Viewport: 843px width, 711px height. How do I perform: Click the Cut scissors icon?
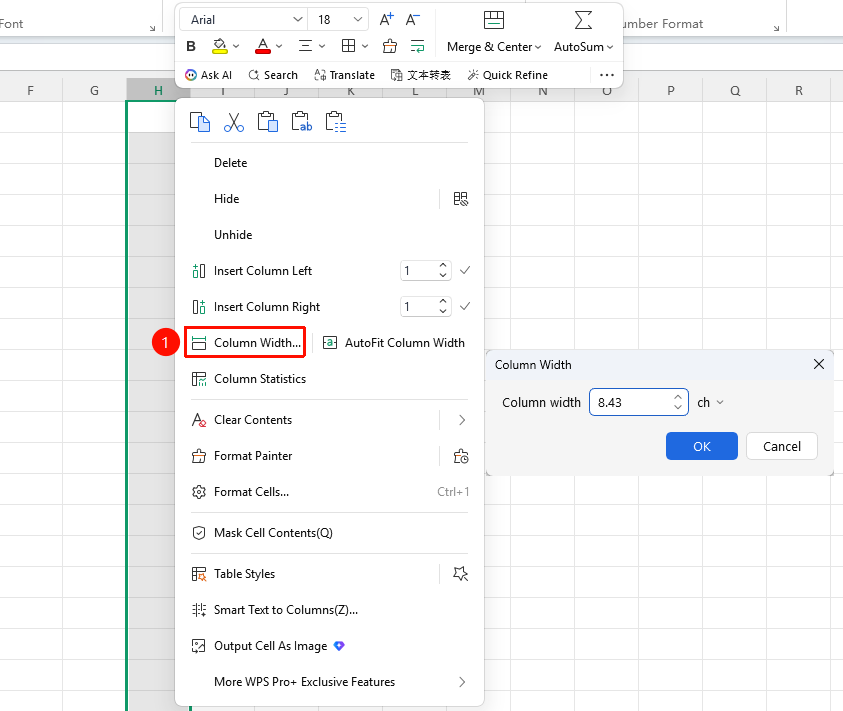(234, 122)
